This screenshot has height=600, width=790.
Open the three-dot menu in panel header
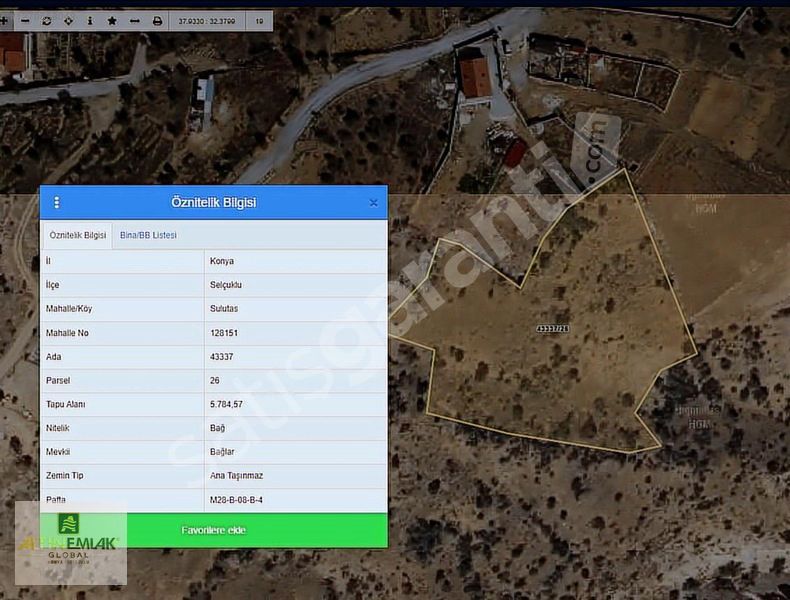click(x=56, y=202)
